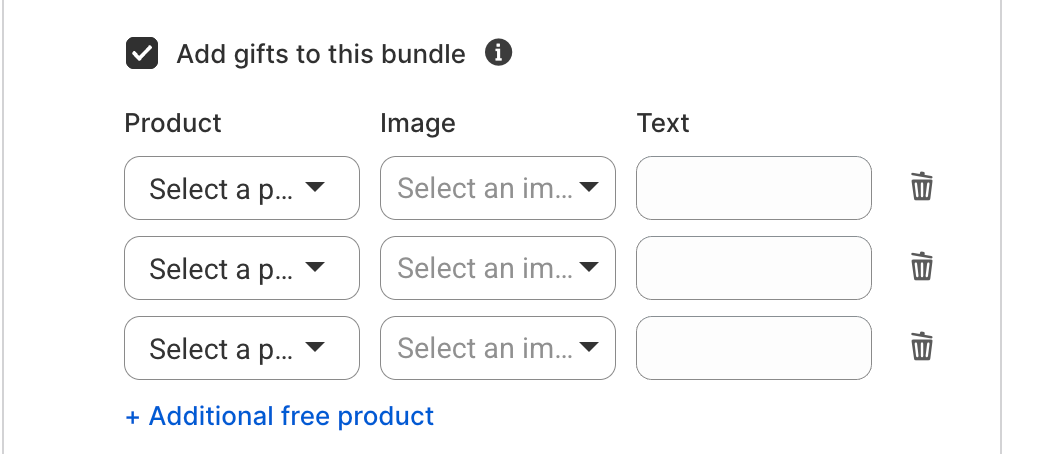This screenshot has height=454, width=1052.
Task: Focus the second row Text field
Action: pos(753,268)
